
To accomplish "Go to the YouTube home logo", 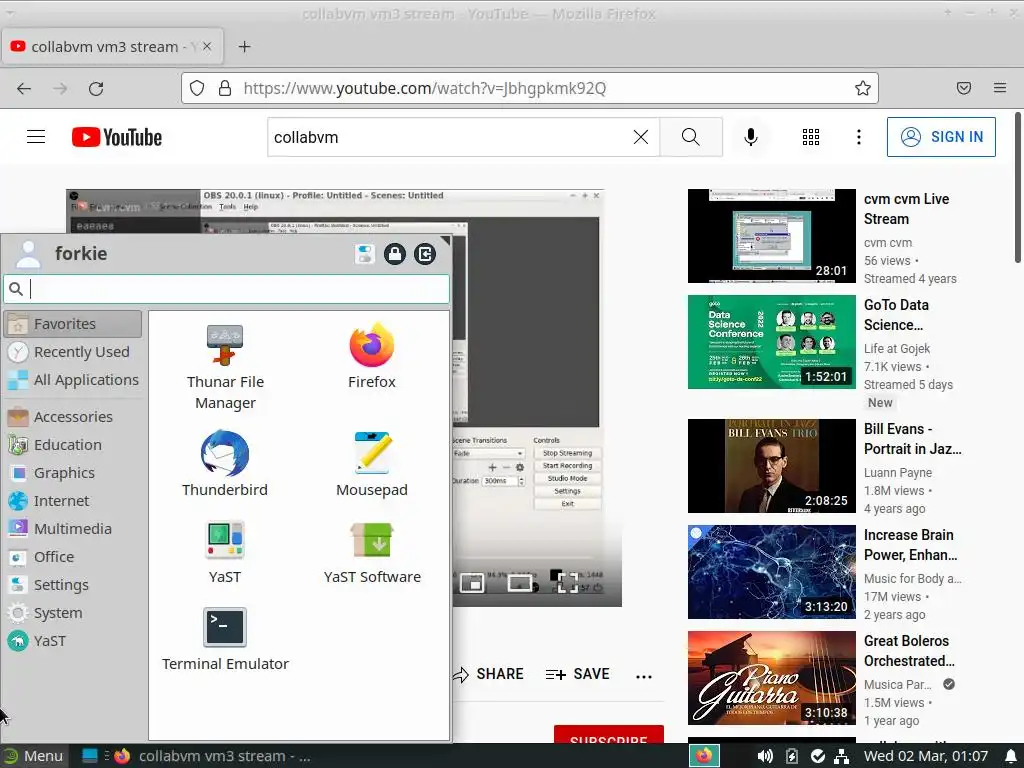I will (117, 137).
